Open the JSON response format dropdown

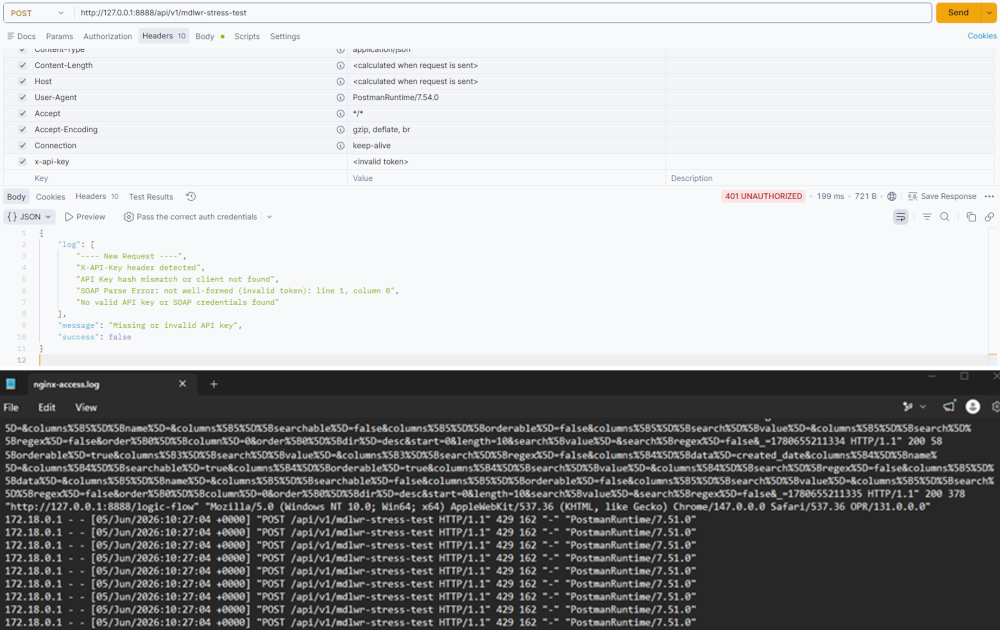[29, 217]
